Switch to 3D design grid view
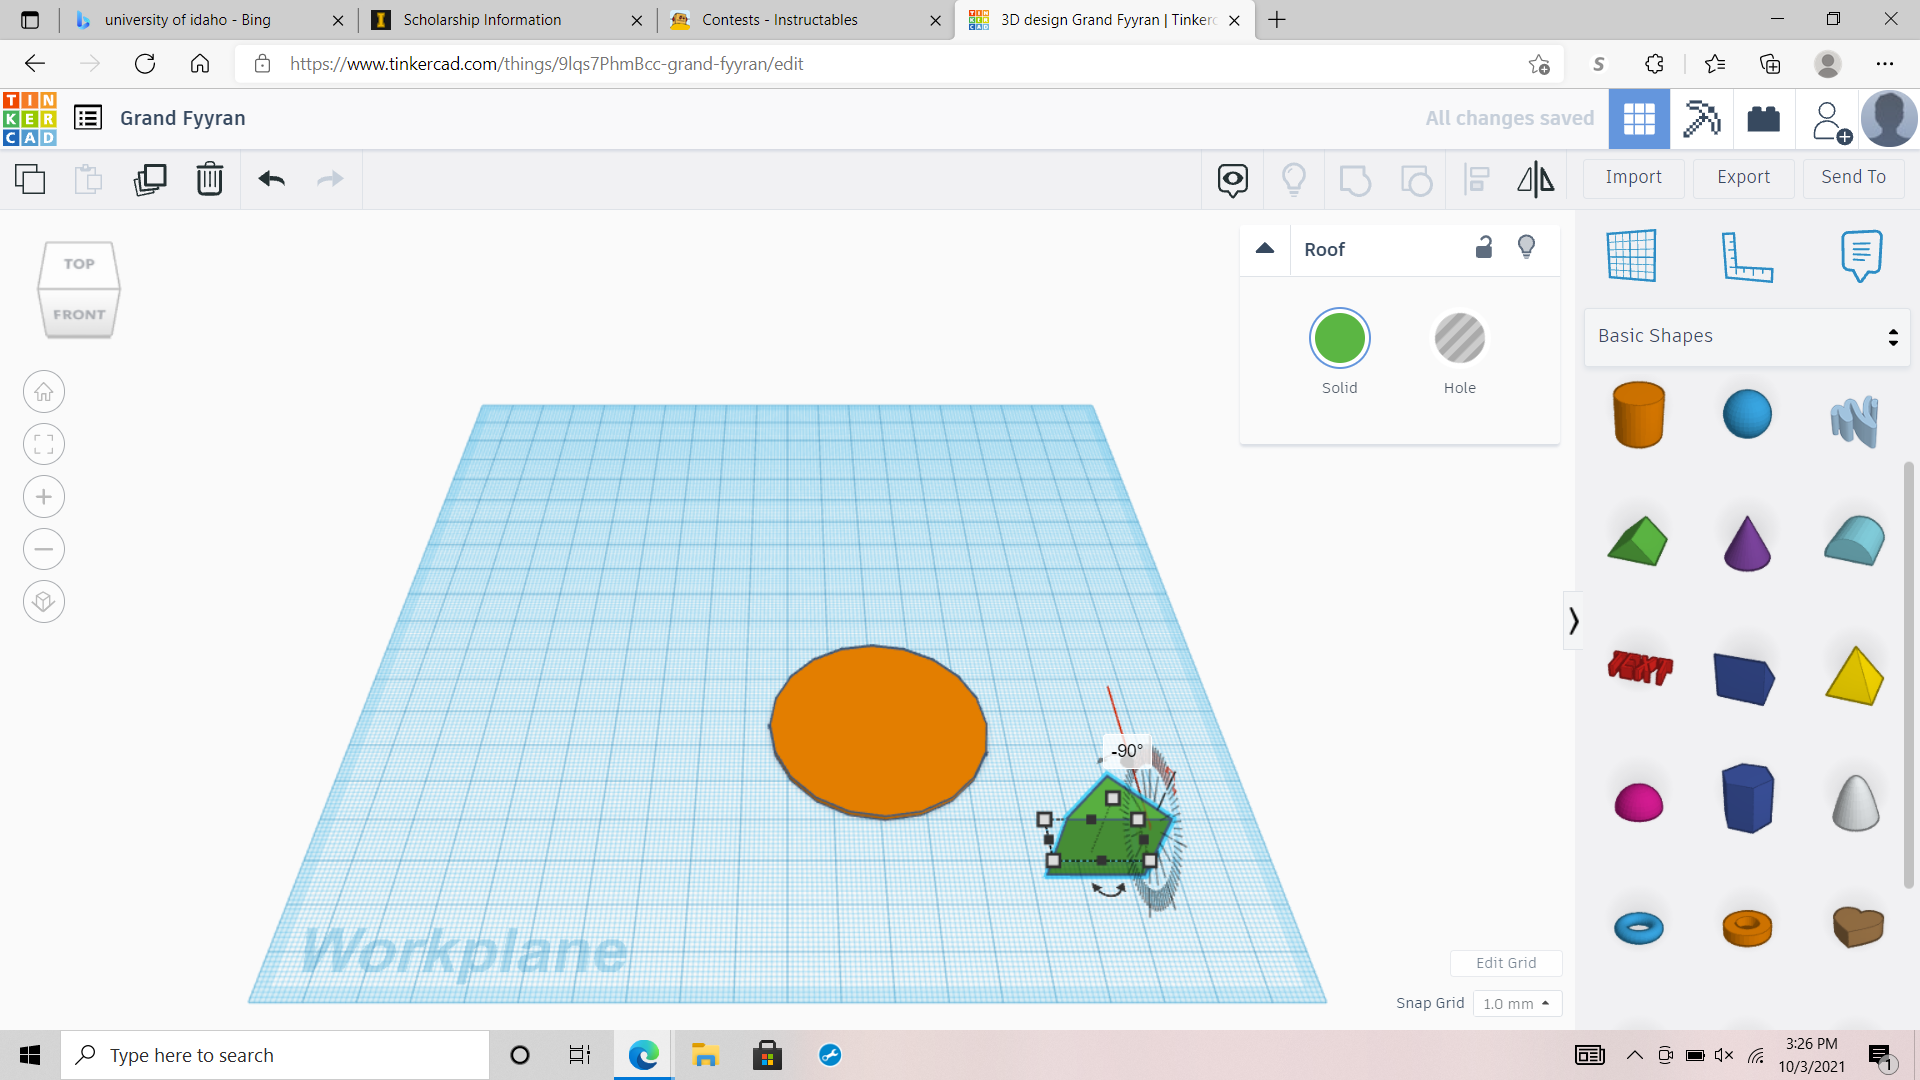This screenshot has height=1080, width=1920. [1639, 119]
